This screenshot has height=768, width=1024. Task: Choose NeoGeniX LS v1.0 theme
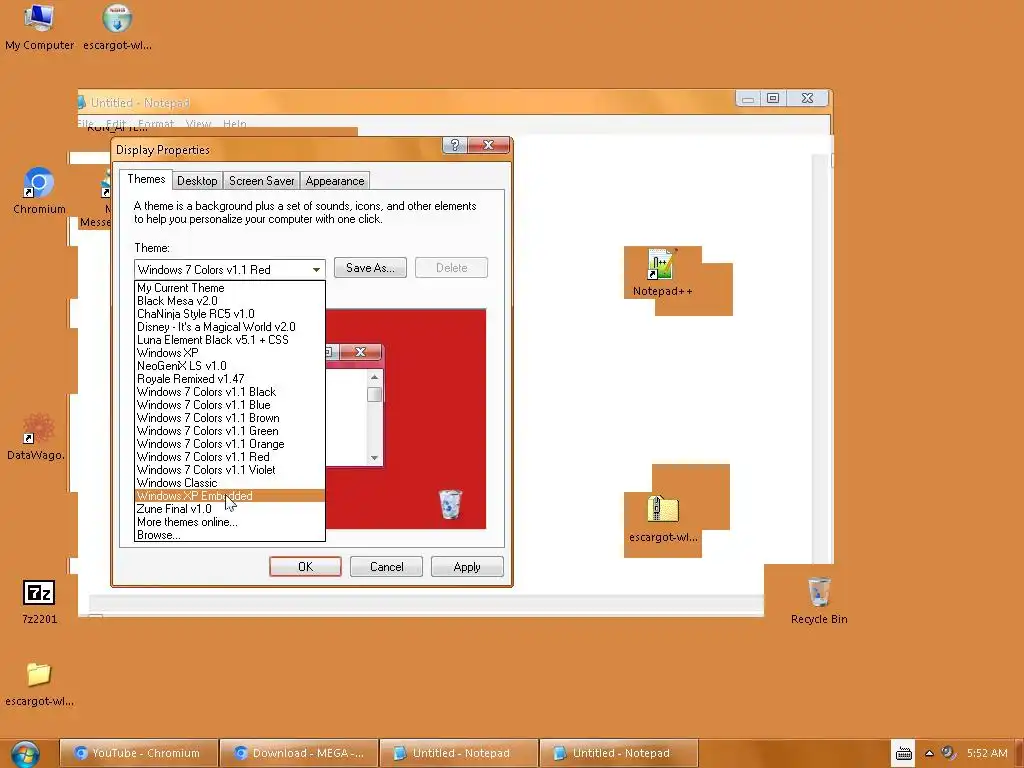pyautogui.click(x=230, y=366)
